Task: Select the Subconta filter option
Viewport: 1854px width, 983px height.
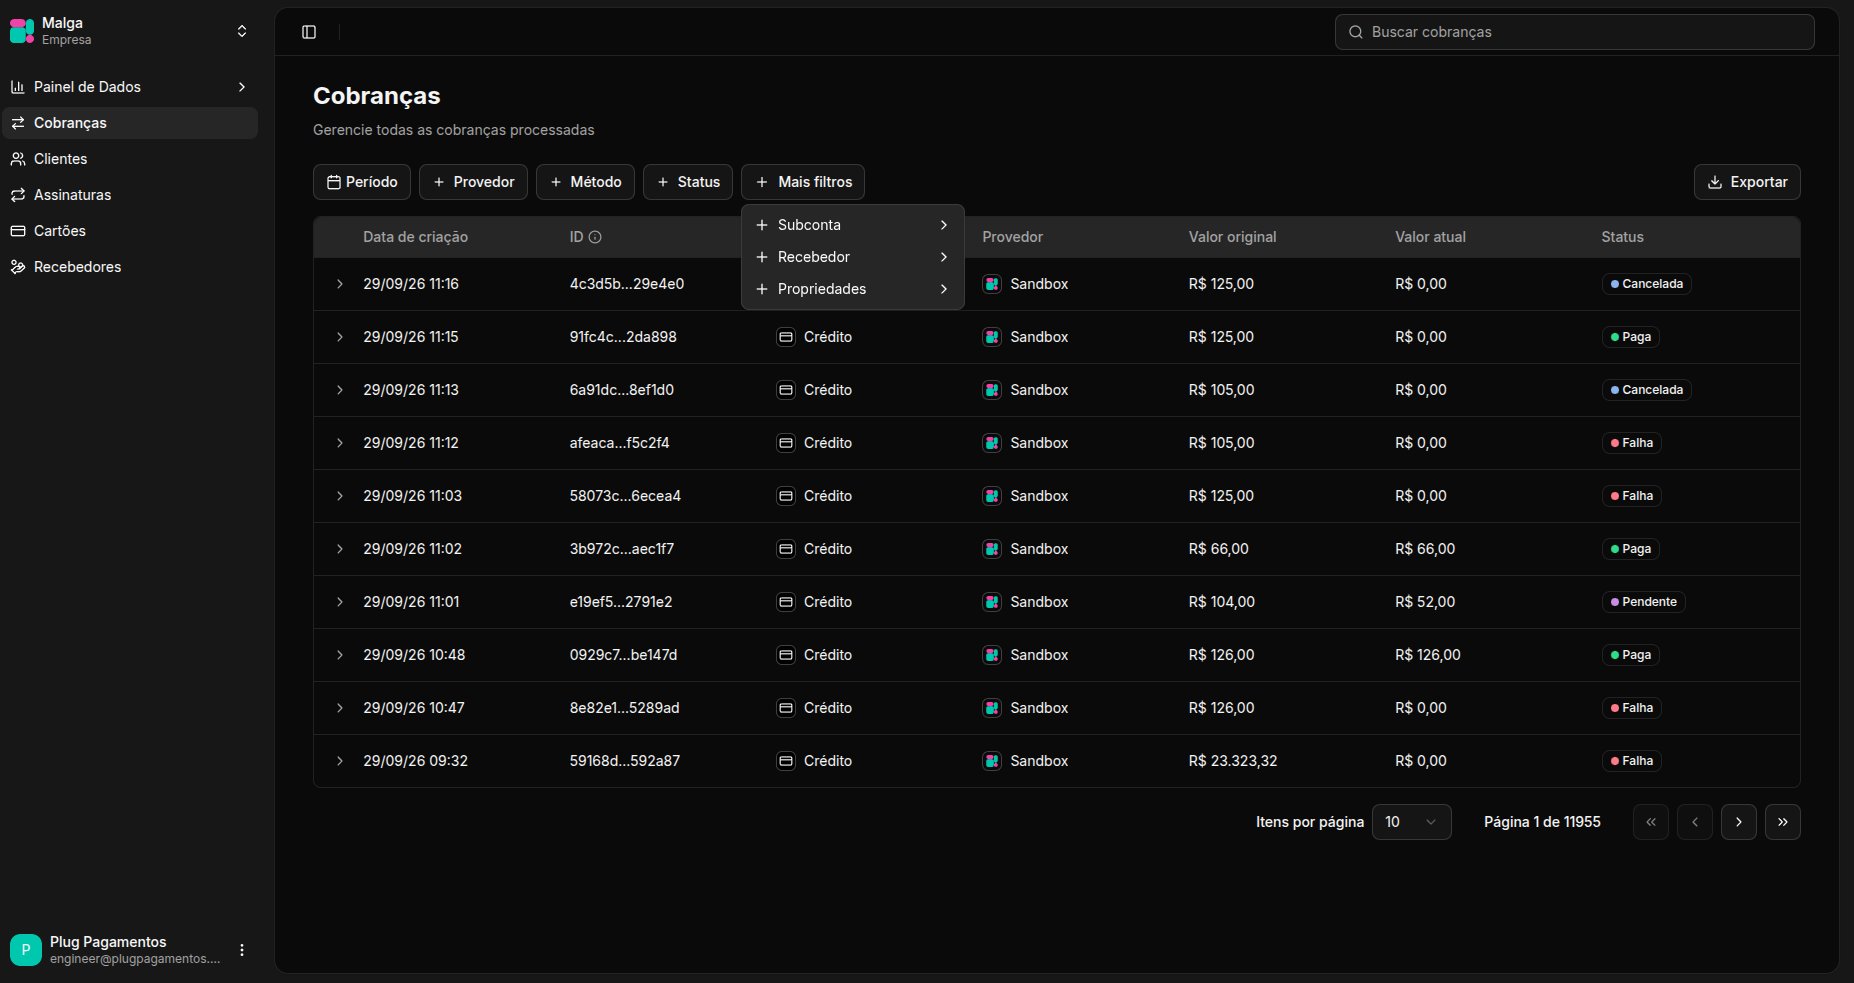Action: [852, 225]
